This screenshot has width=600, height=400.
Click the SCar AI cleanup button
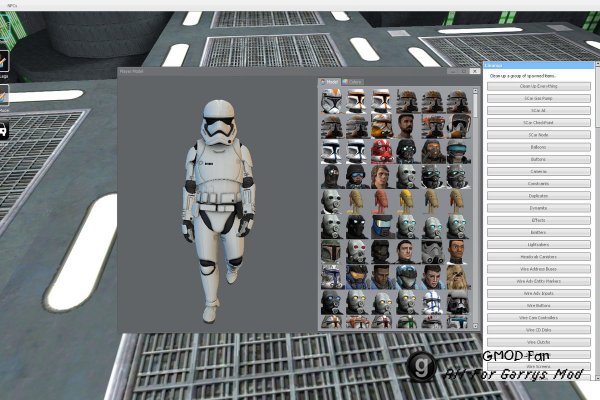(x=538, y=111)
